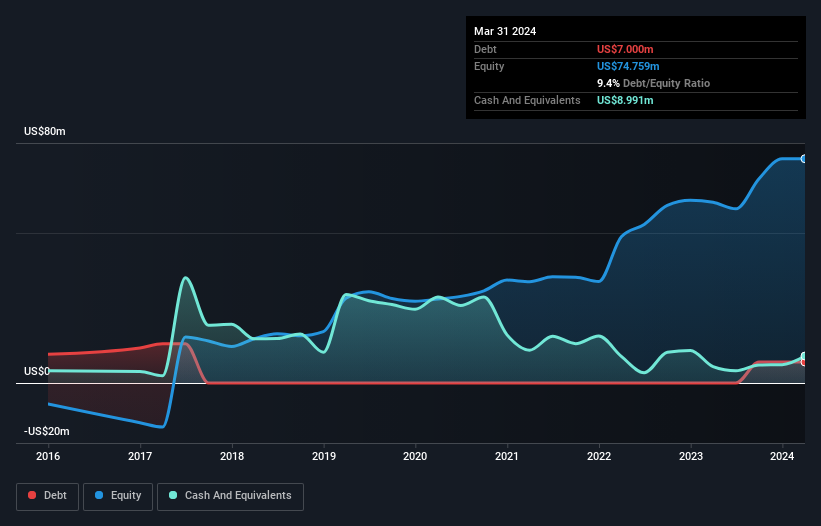The image size is (821, 526).
Task: Select the Cash And Equivalents end data point
Action: pos(804,356)
